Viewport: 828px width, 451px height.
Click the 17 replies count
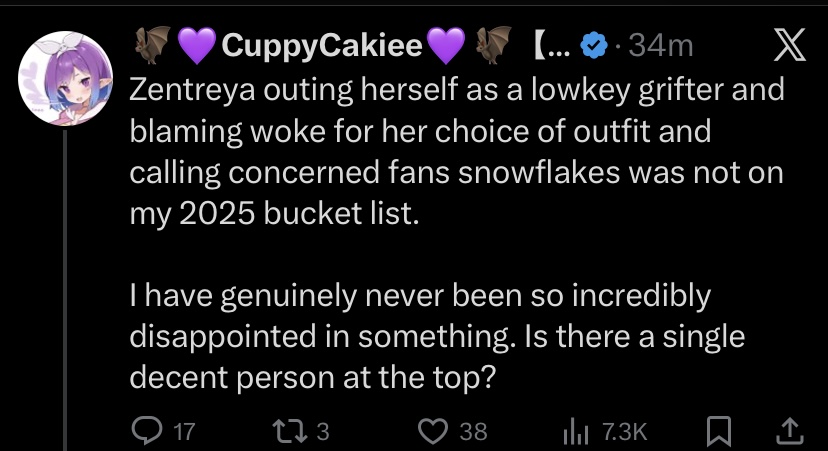tap(184, 431)
